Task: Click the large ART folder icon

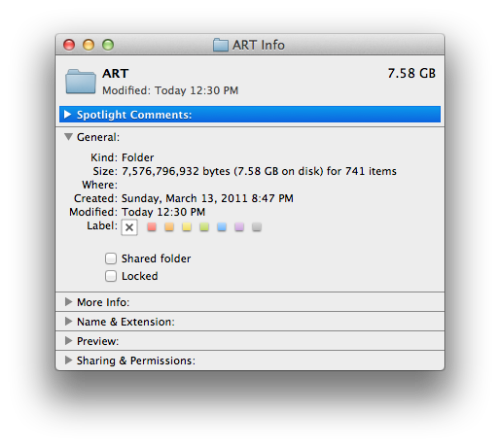Action: (x=81, y=81)
